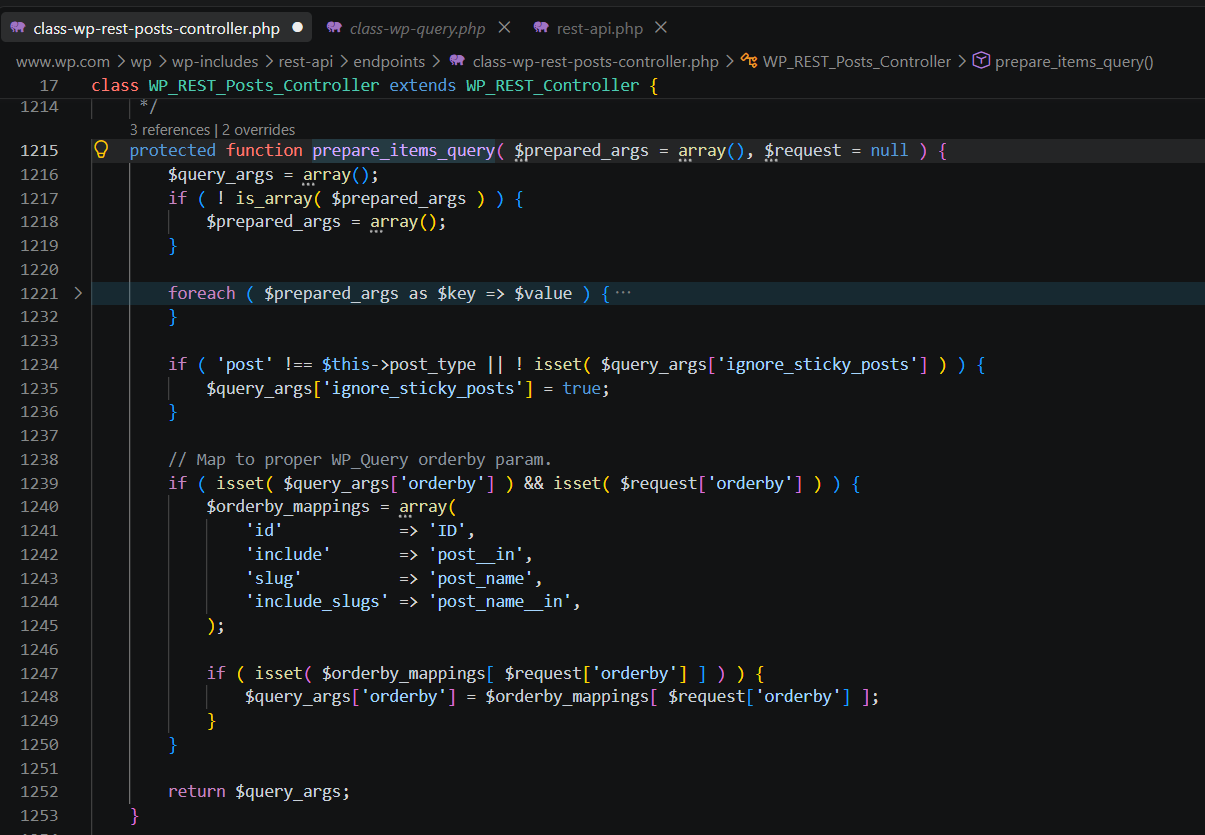This screenshot has height=835, width=1205.
Task: Click the return $query_args statement
Action: pyautogui.click(x=260, y=791)
